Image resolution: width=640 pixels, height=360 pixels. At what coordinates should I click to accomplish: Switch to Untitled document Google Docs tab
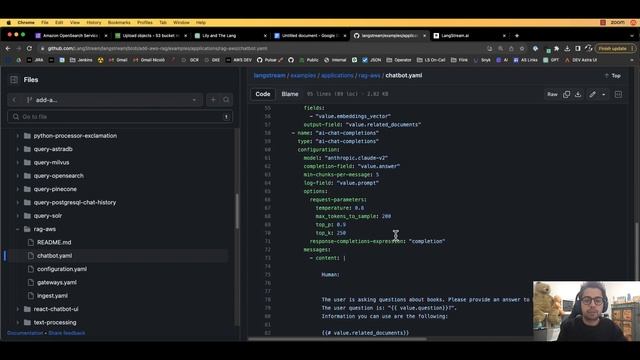(310, 36)
